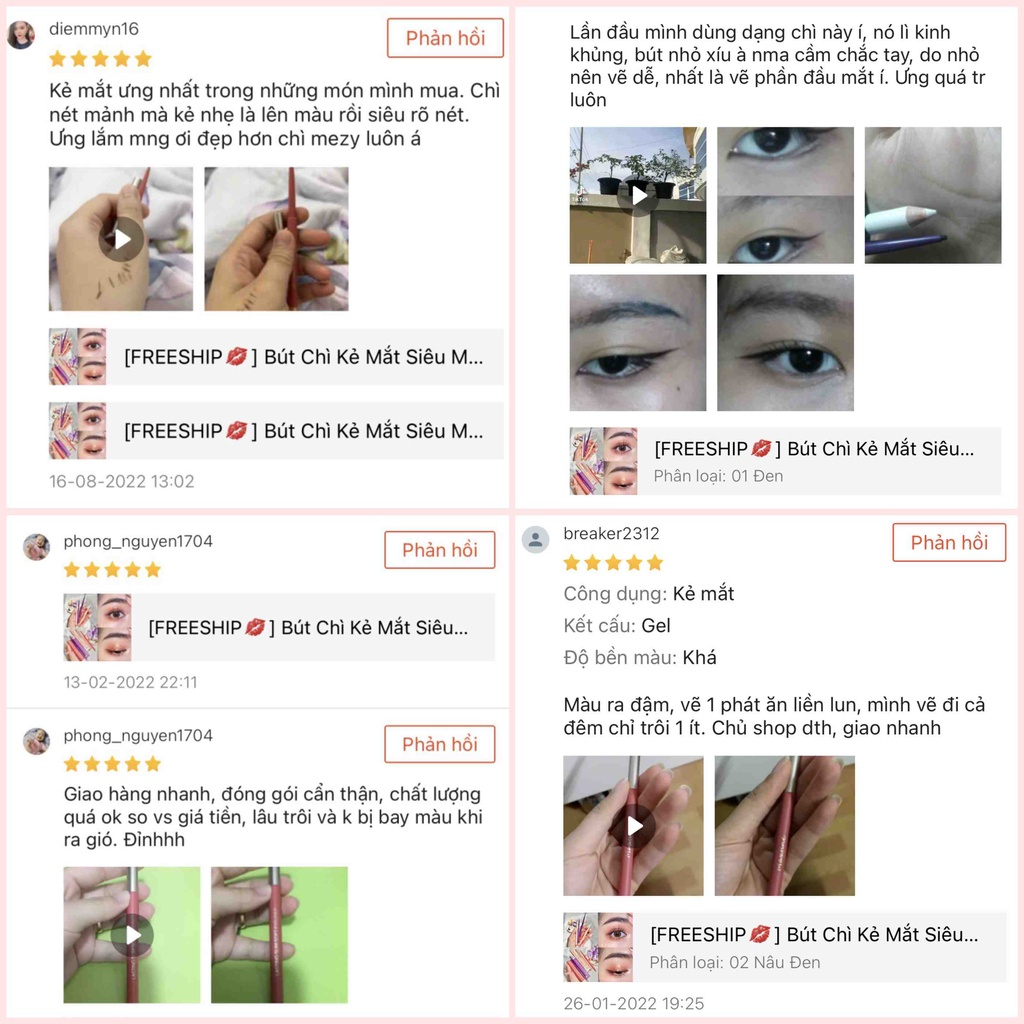Image resolution: width=1024 pixels, height=1024 pixels.
Task: Open product link with Phân loại: 02 Nâu Đen
Action: (784, 947)
